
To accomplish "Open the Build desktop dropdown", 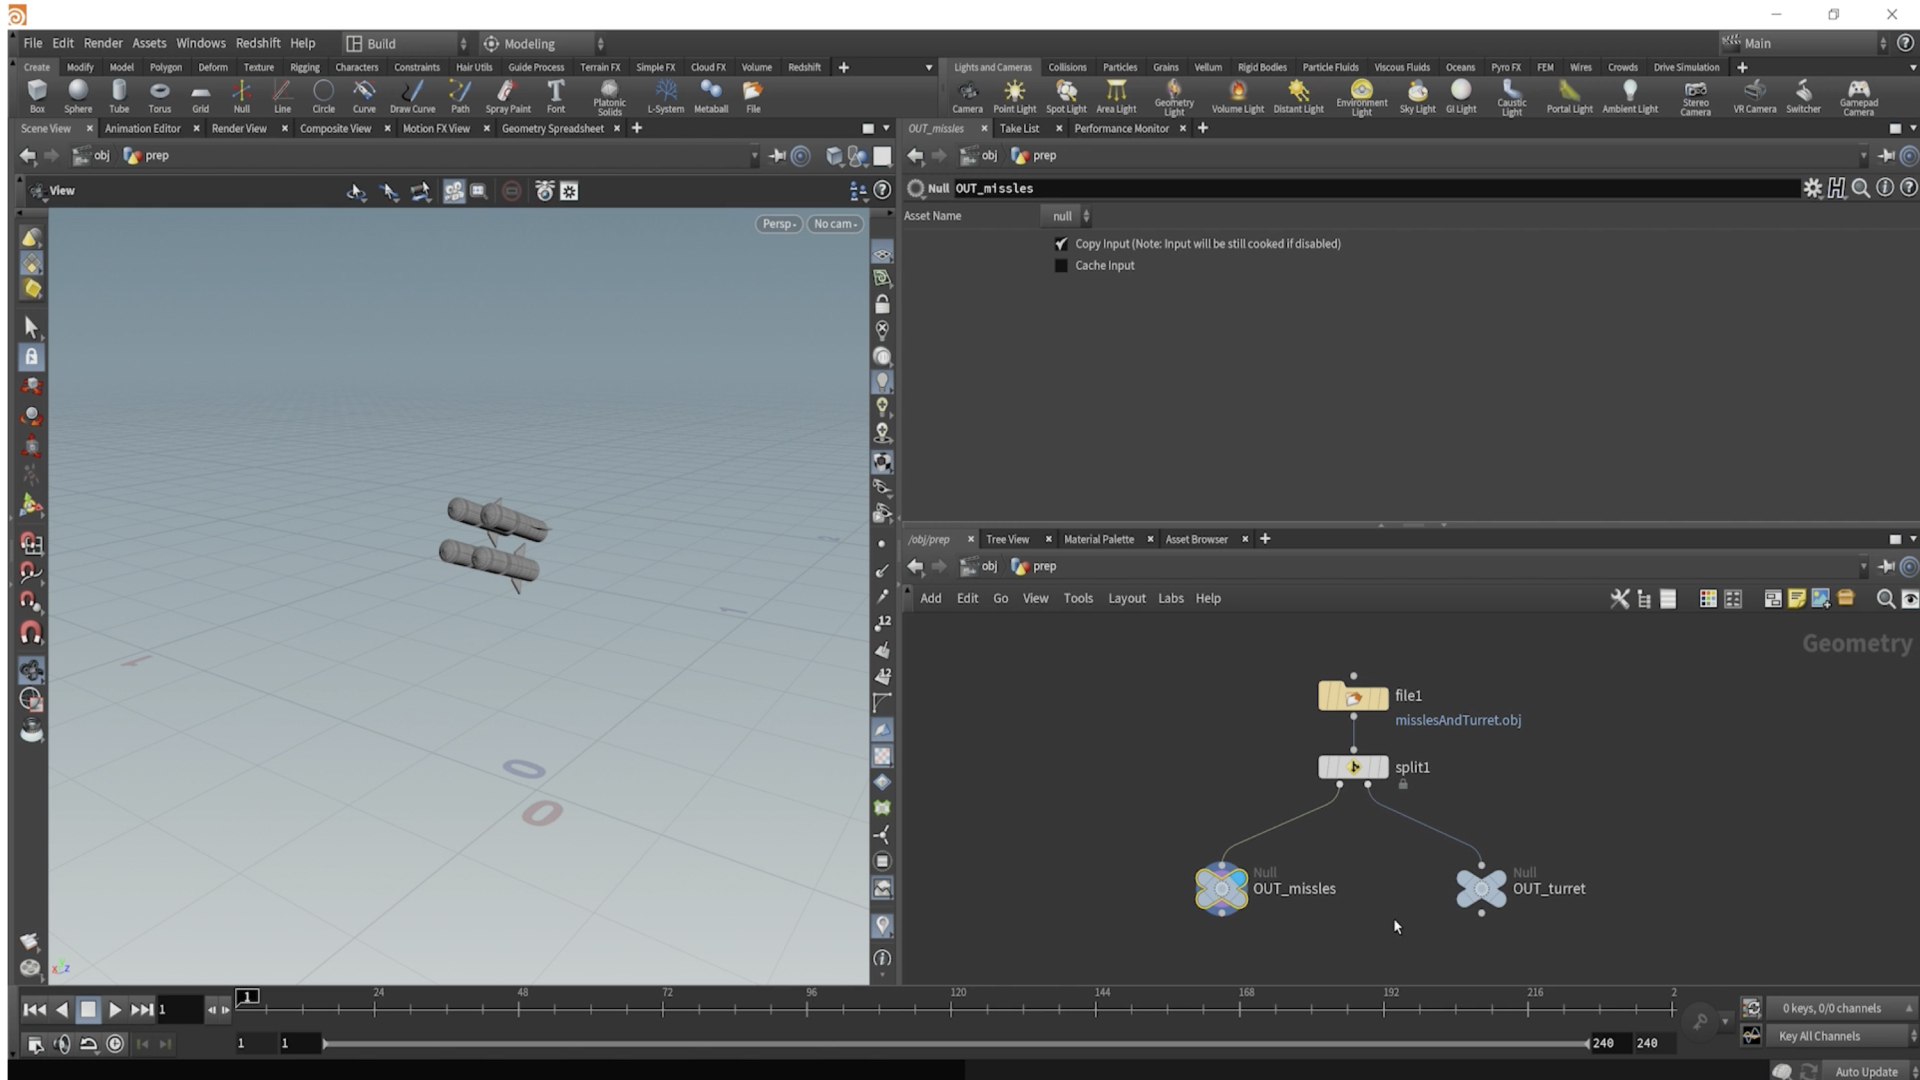I will (x=406, y=44).
